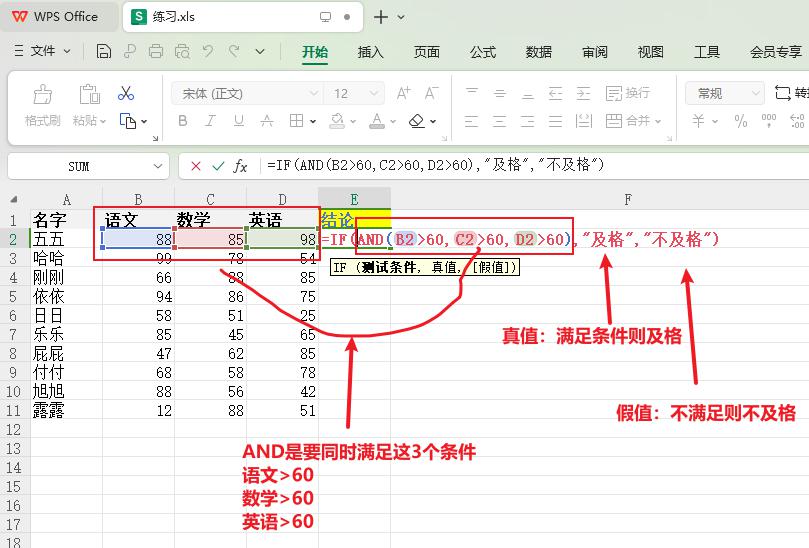Click the Clear eraser icon
This screenshot has height=548, width=809.
click(416, 121)
